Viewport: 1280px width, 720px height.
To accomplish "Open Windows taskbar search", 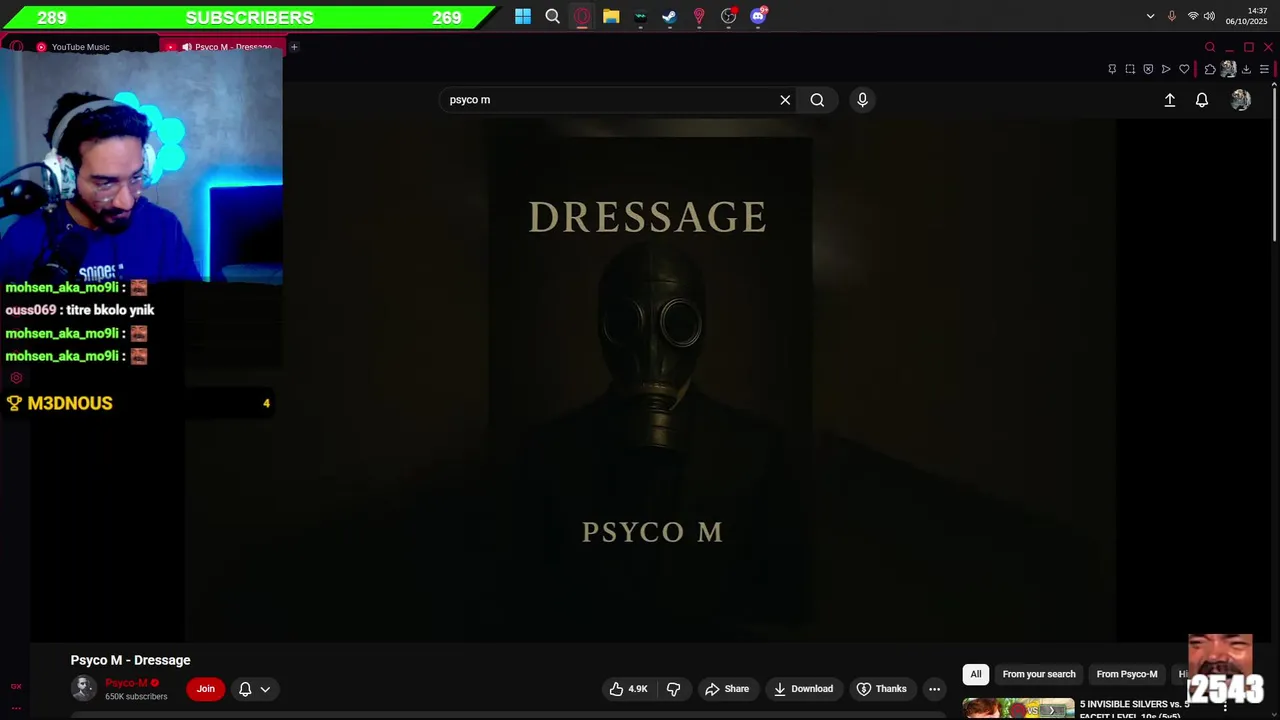I will 552,16.
